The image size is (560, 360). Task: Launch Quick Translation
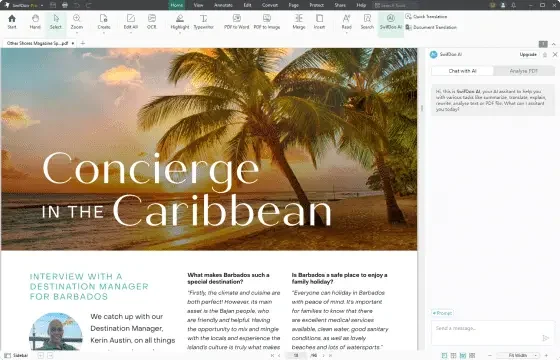(x=426, y=16)
